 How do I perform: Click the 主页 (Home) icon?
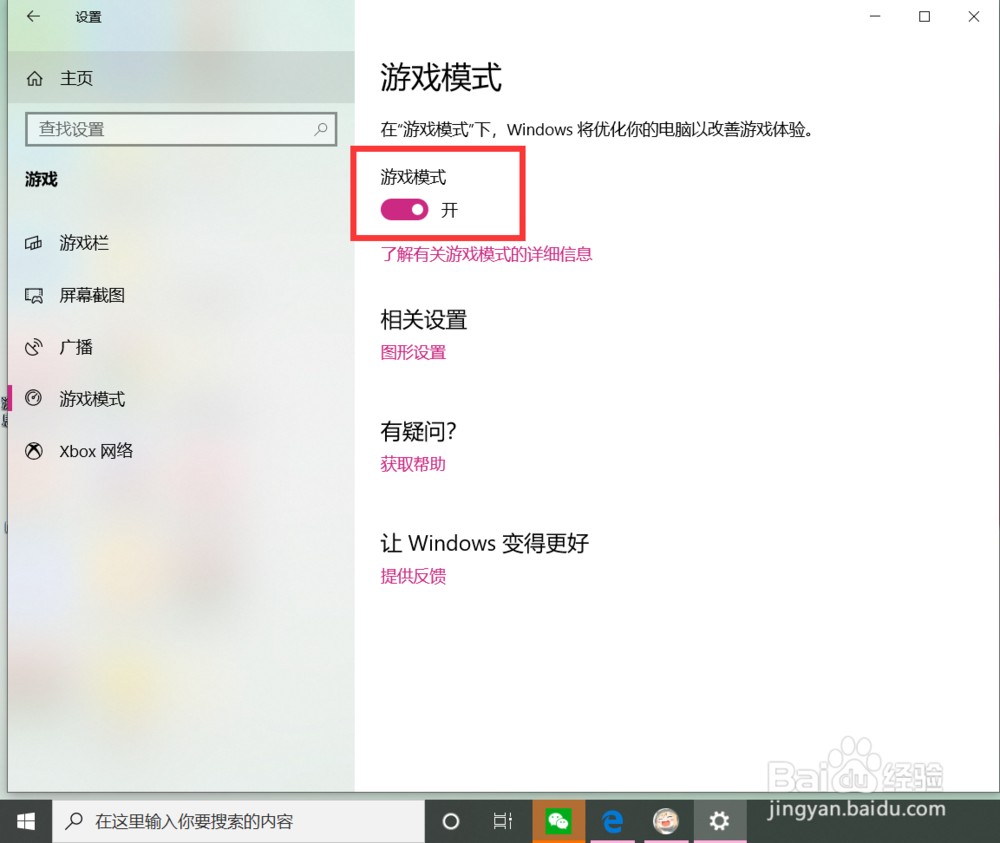click(33, 78)
